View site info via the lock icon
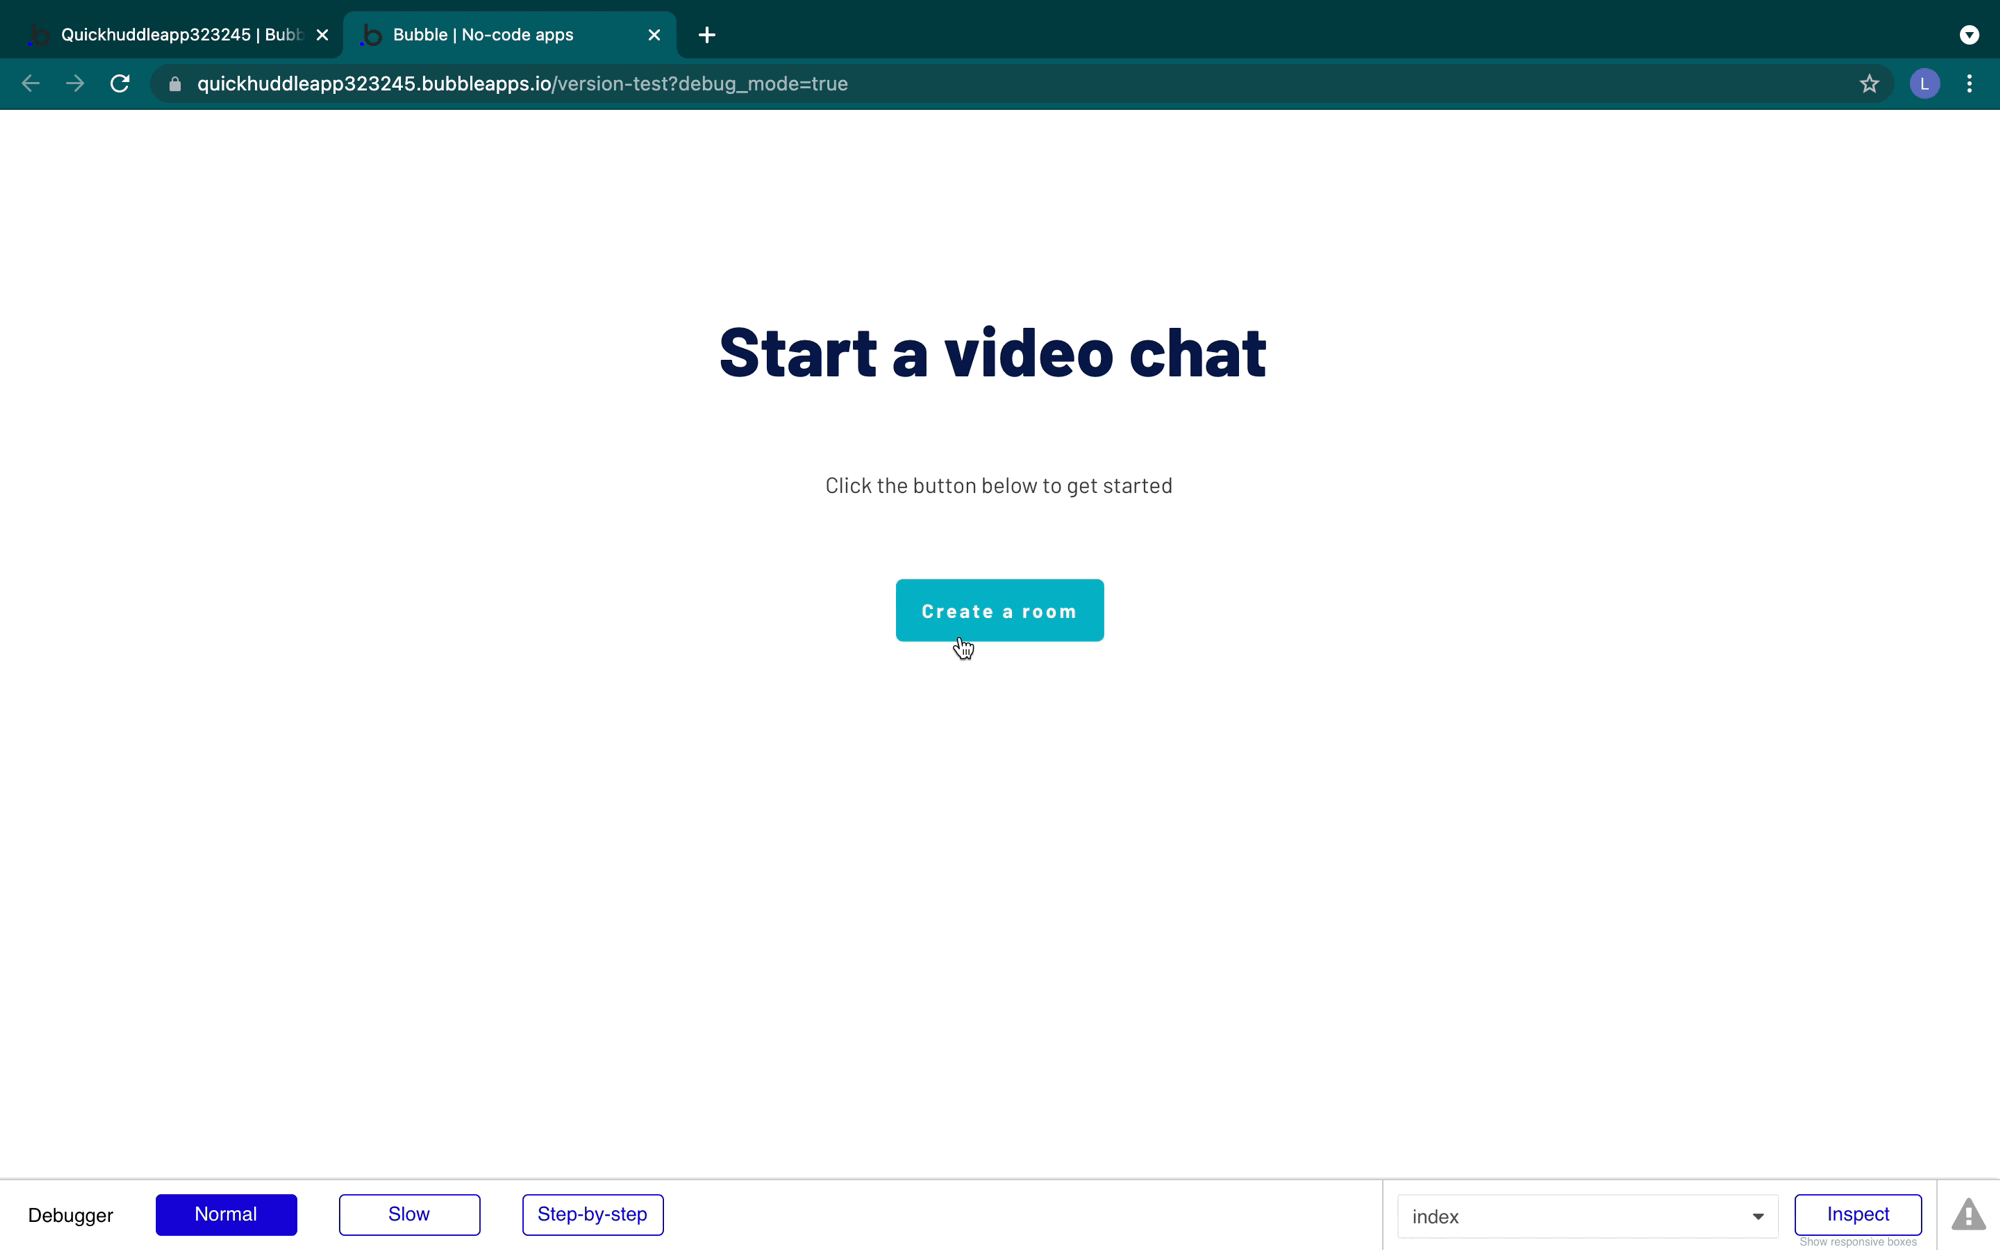2000x1250 pixels. (175, 84)
